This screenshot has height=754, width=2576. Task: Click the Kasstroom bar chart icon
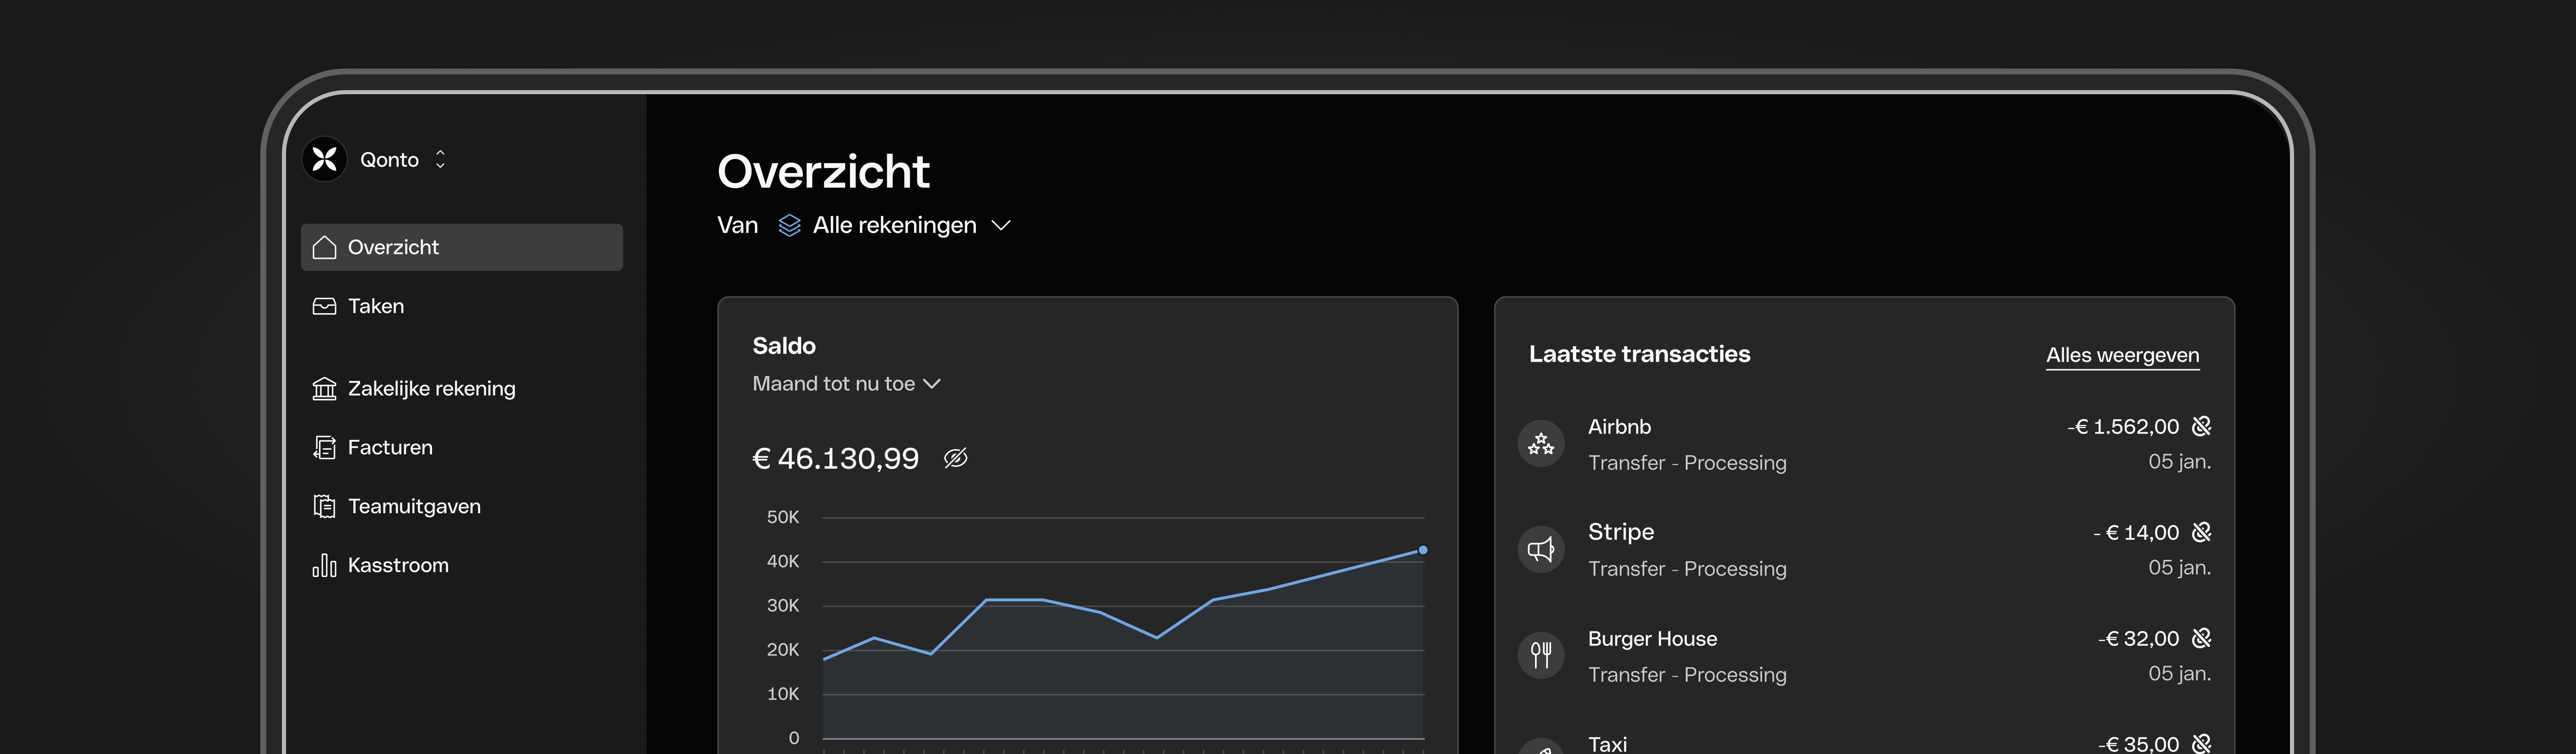pos(324,565)
